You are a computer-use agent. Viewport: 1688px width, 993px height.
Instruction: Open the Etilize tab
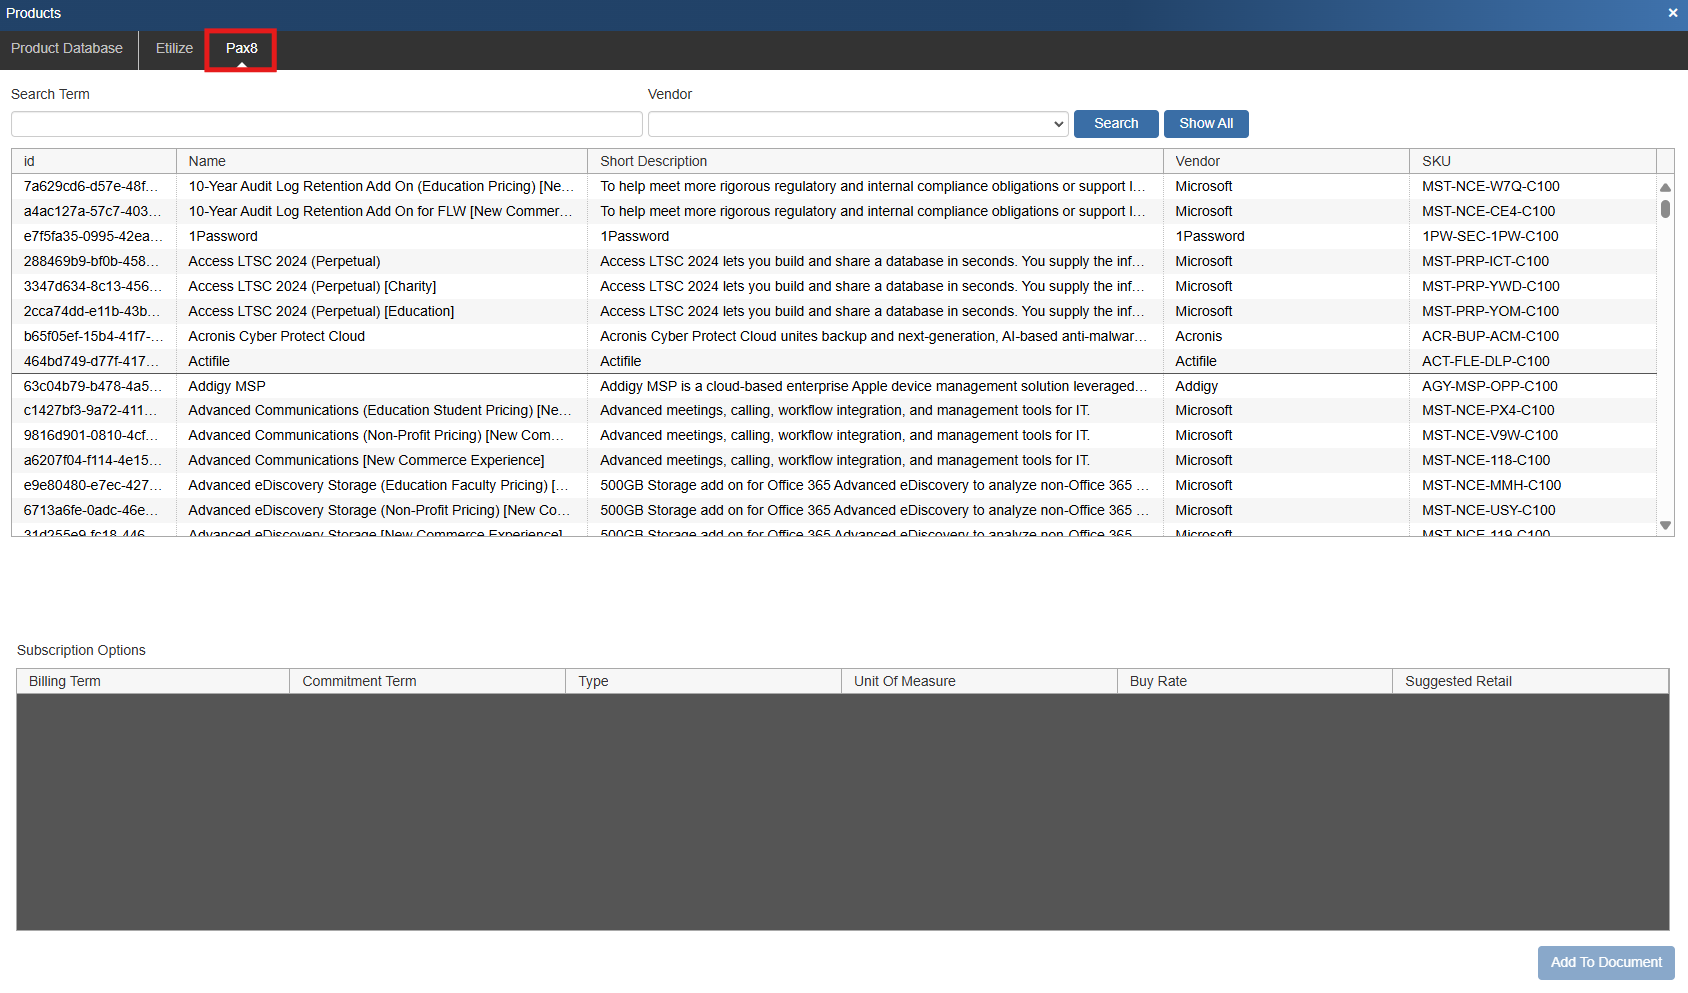tap(174, 49)
